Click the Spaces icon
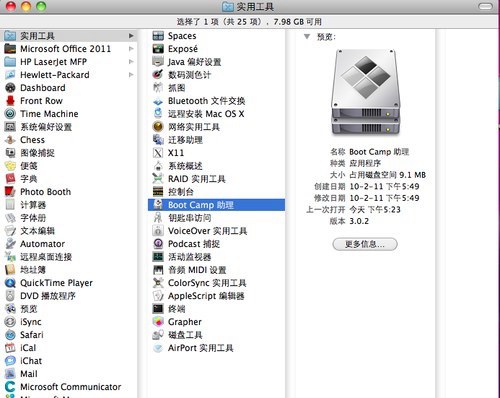 [158, 36]
